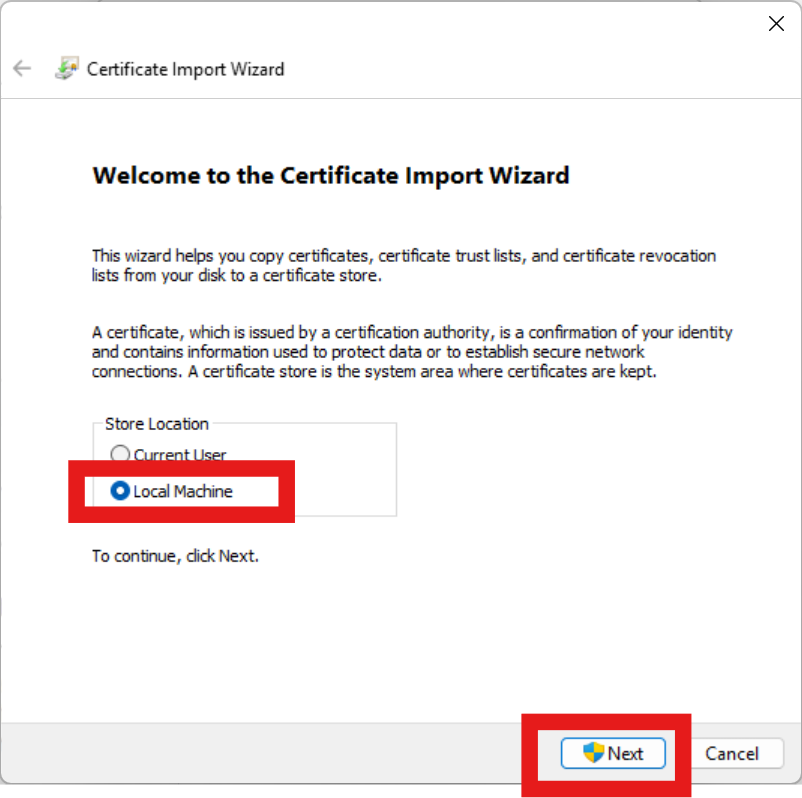Click Next to proceed with import

click(613, 754)
